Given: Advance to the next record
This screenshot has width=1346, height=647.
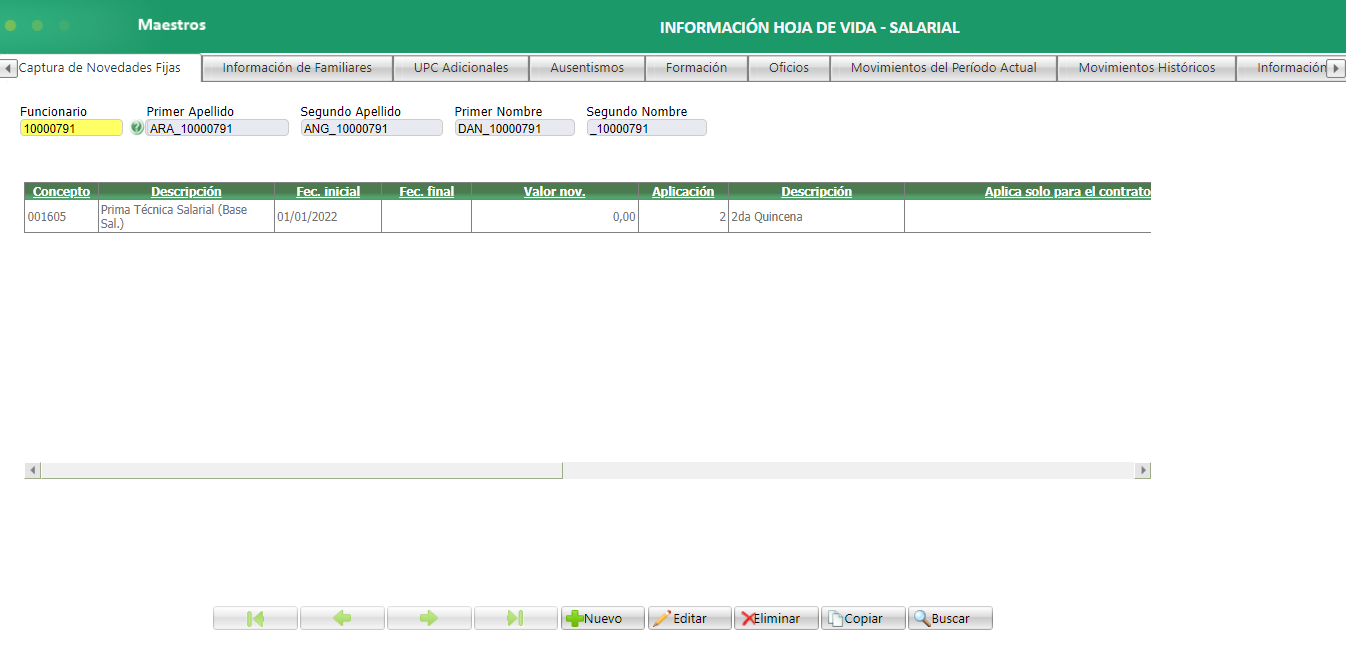Looking at the screenshot, I should [x=428, y=617].
